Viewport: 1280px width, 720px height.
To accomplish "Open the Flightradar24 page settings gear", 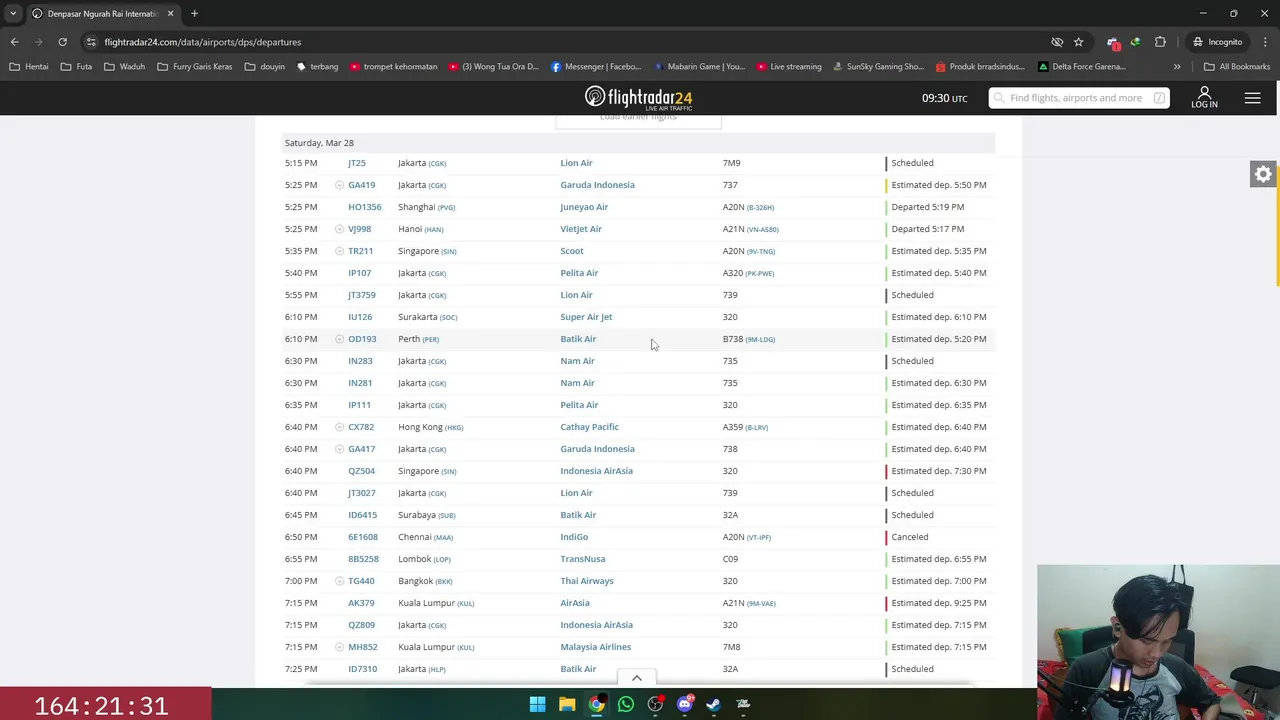I will (1263, 174).
